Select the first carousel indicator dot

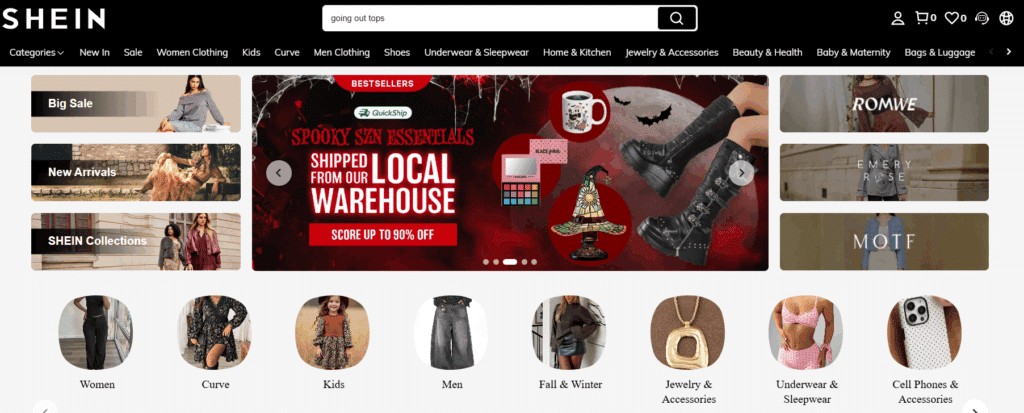pyautogui.click(x=486, y=262)
